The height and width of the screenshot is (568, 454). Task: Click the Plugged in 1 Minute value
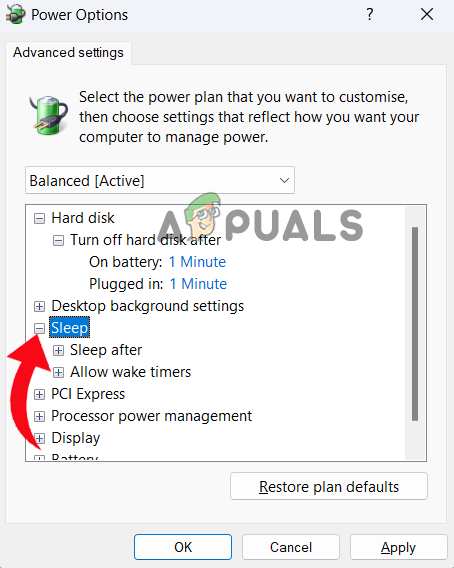pyautogui.click(x=198, y=284)
